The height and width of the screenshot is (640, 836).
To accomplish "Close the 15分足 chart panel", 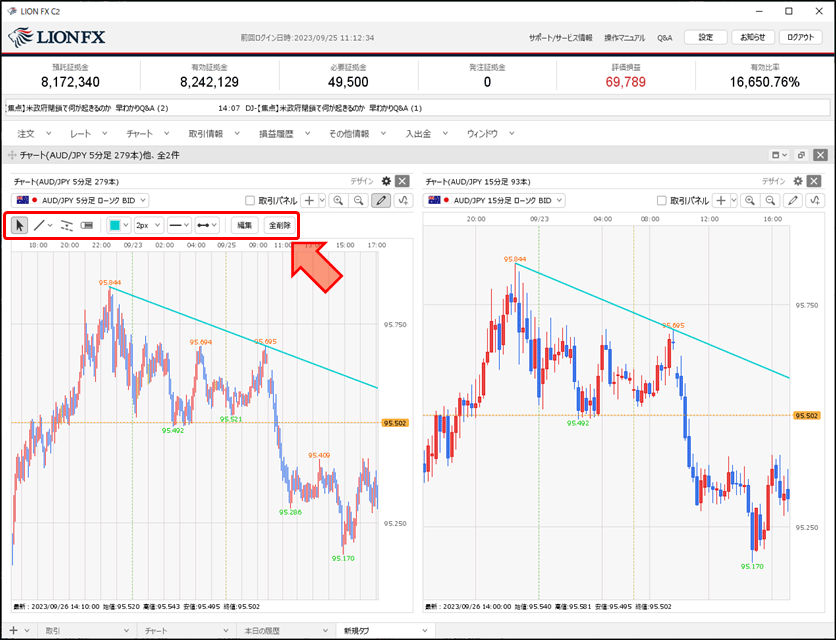I will click(x=814, y=181).
